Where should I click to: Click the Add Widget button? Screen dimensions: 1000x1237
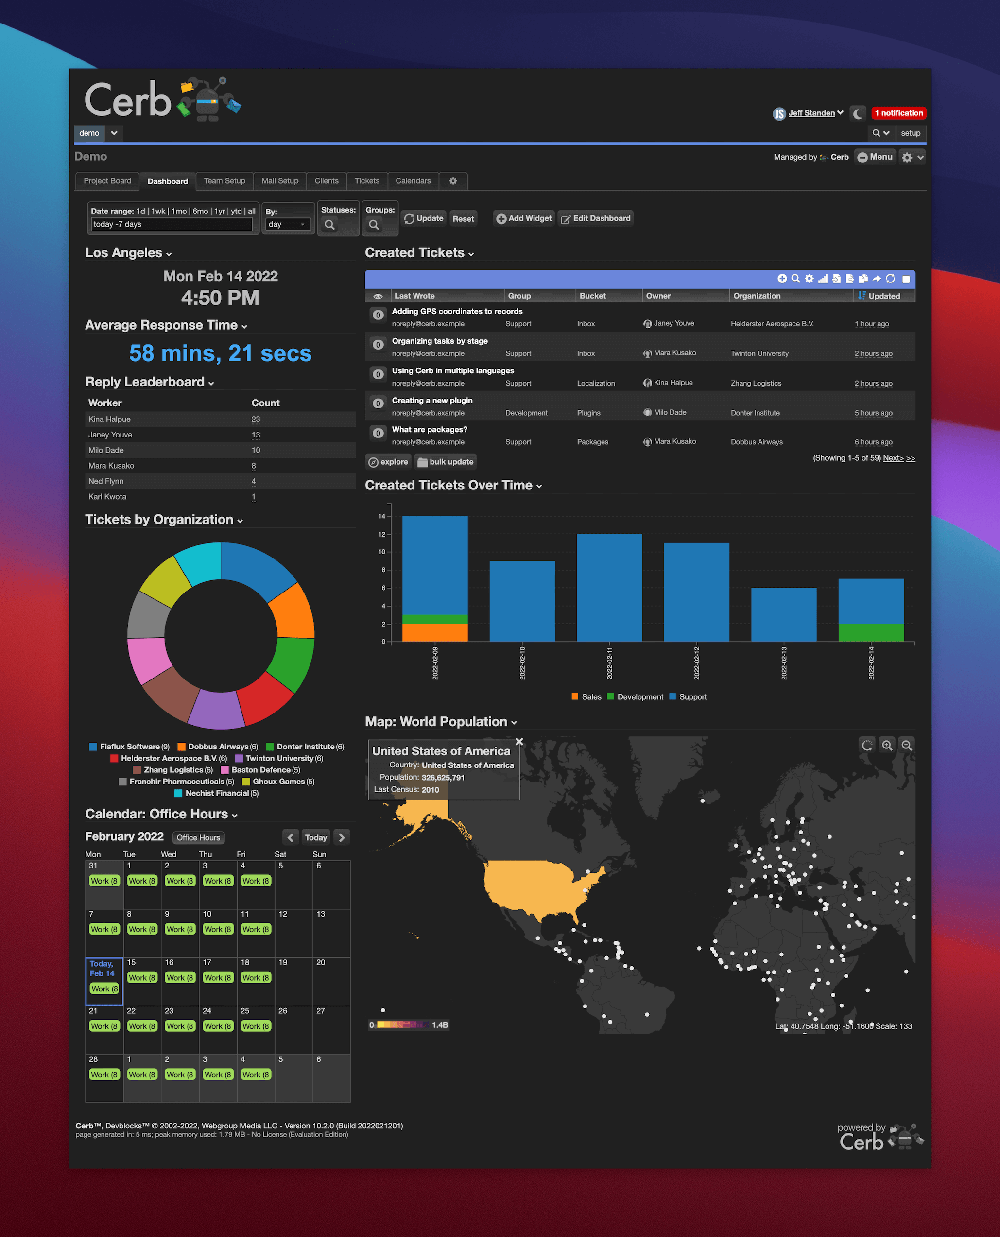click(523, 218)
